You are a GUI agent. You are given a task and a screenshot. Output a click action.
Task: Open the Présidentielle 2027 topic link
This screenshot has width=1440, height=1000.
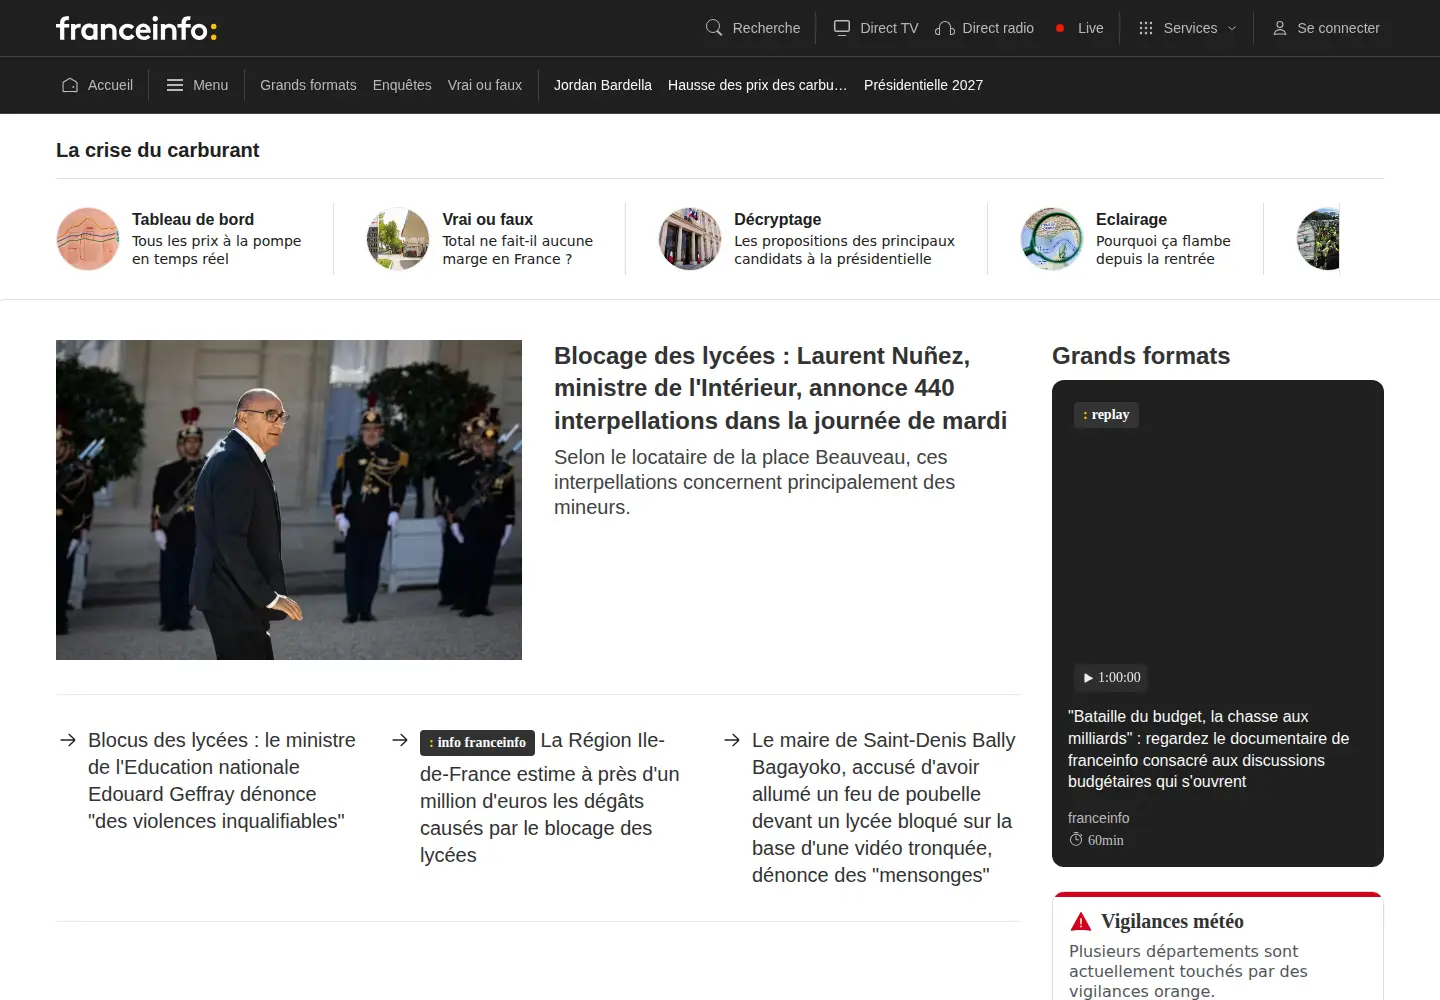[x=923, y=85]
